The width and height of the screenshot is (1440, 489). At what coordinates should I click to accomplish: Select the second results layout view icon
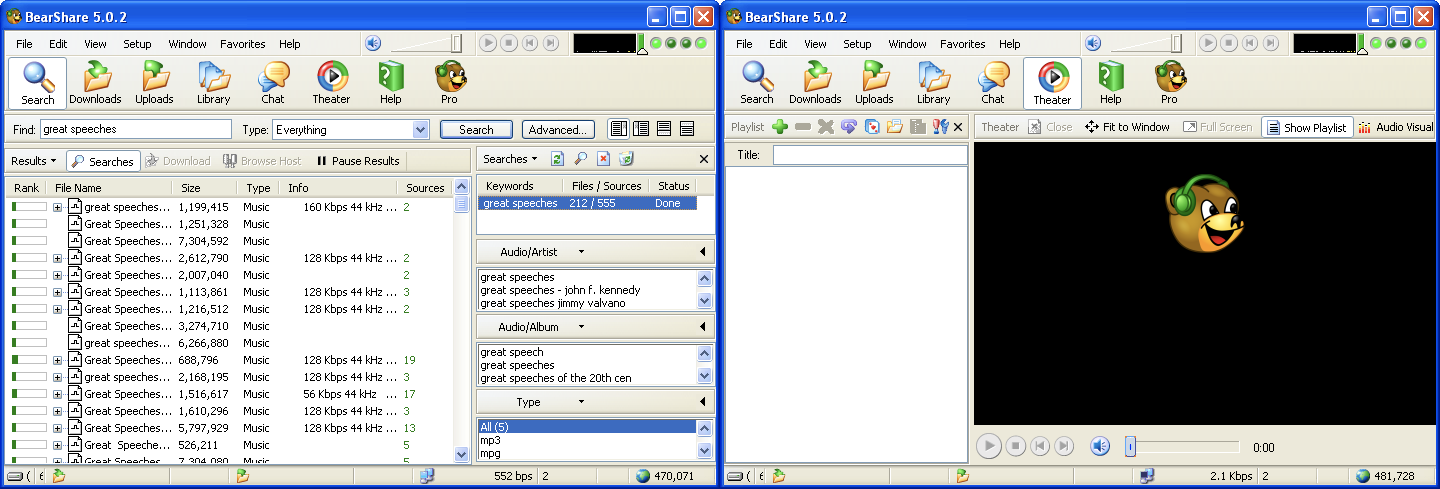click(x=641, y=129)
